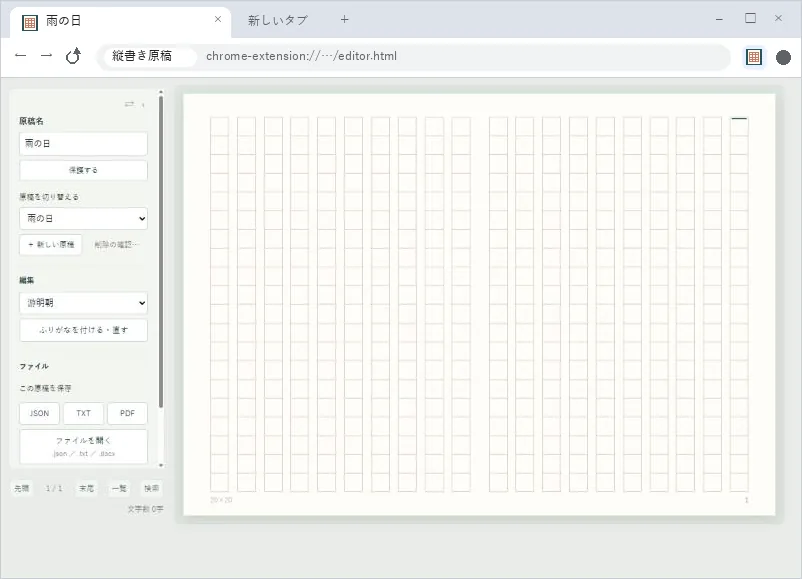802x579 pixels.
Task: Open a new tab with the plus button
Action: click(345, 19)
